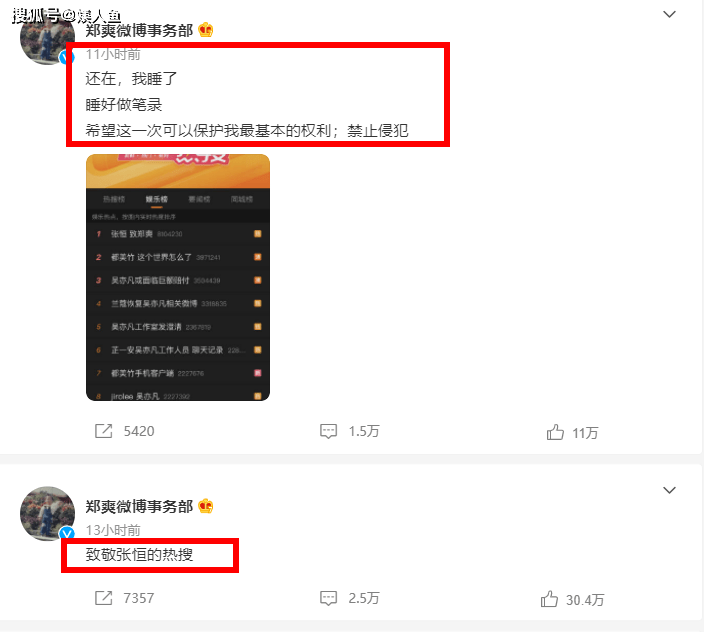Click the 致敬张恒的热搜 post text
This screenshot has height=632, width=704.
point(139,555)
